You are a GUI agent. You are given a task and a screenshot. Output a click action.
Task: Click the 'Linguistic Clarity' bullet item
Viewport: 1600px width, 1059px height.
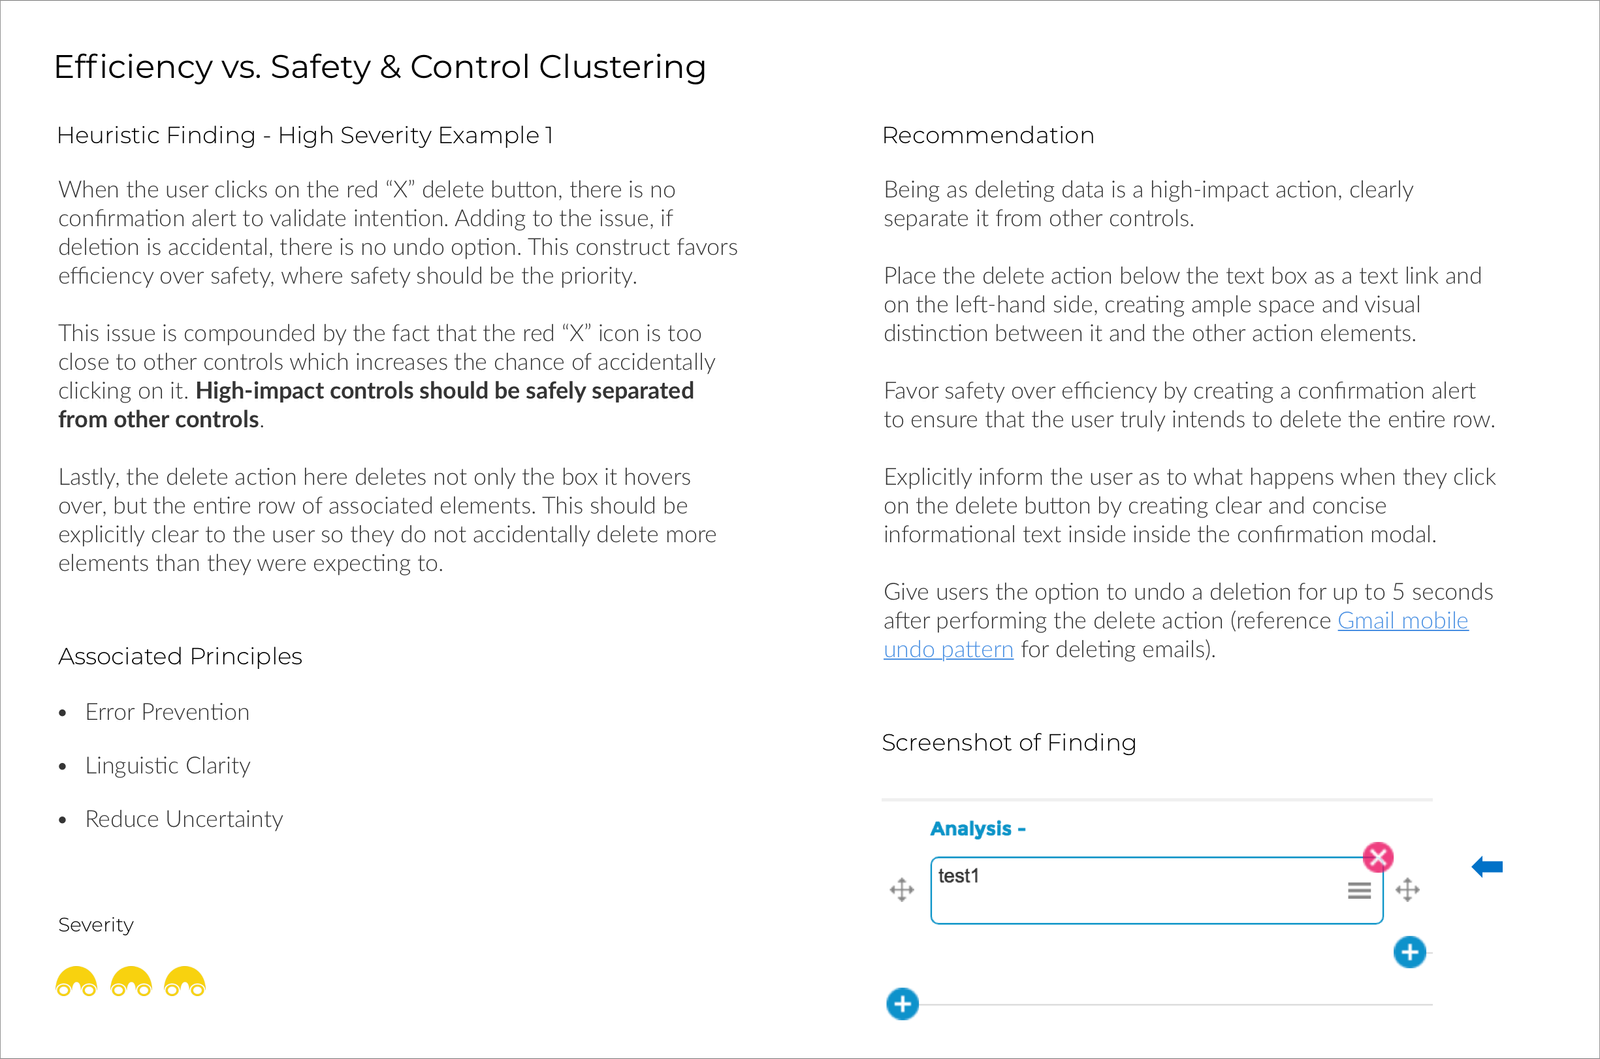167,766
